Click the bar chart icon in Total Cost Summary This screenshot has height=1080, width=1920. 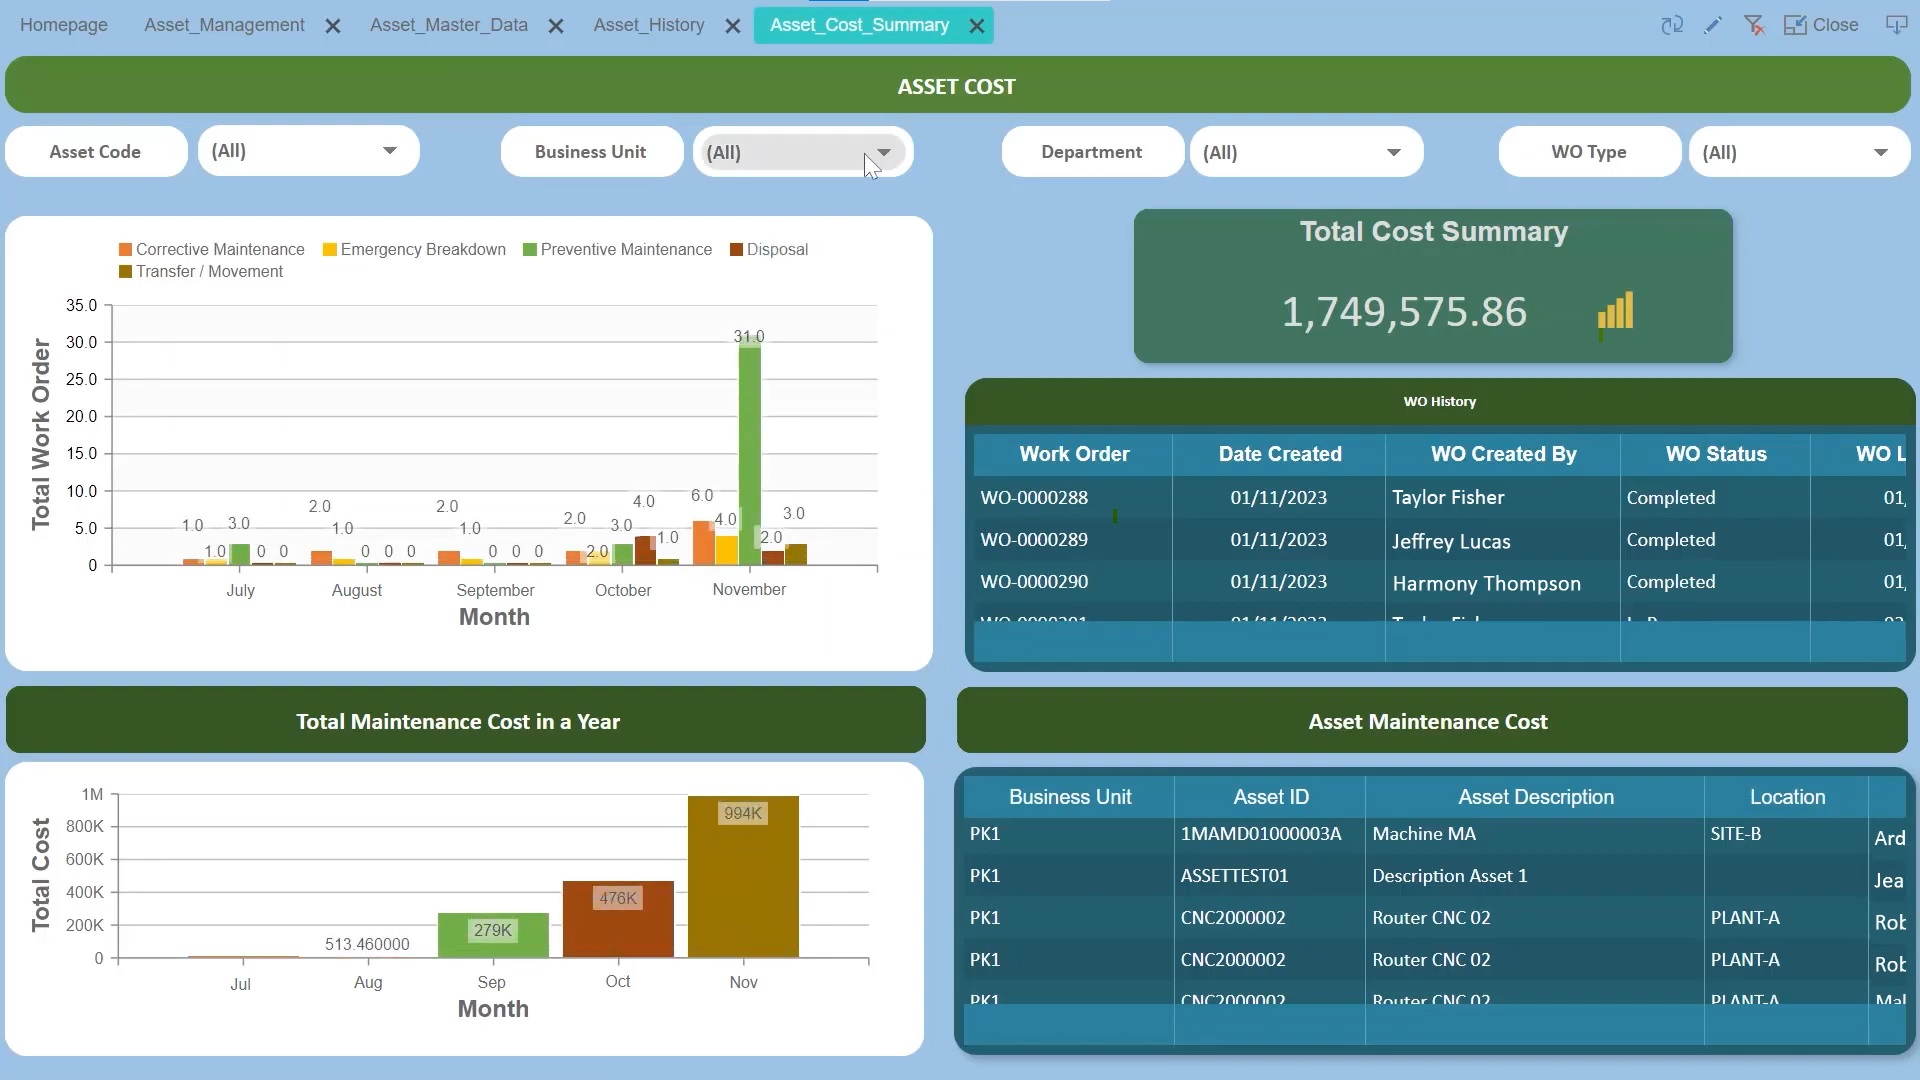pyautogui.click(x=1616, y=311)
